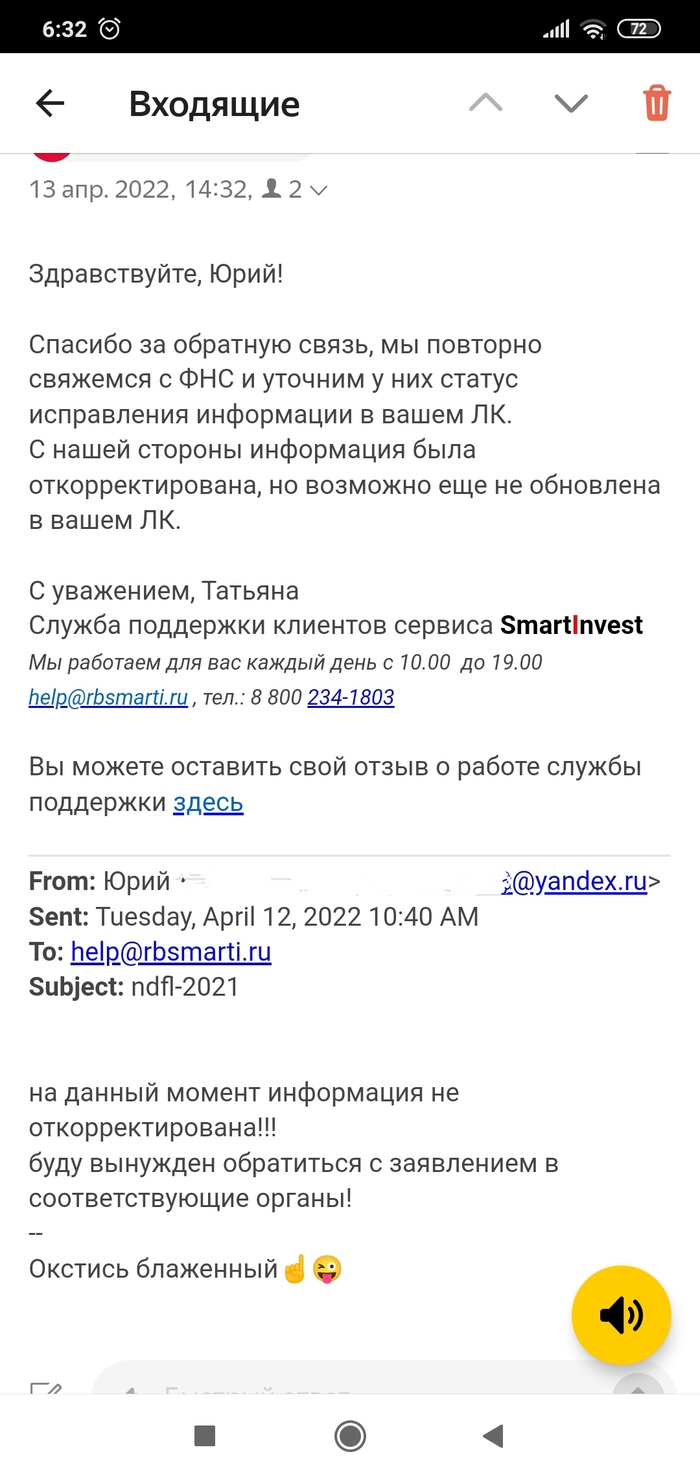Go to previous message with up chevron

pyautogui.click(x=486, y=103)
